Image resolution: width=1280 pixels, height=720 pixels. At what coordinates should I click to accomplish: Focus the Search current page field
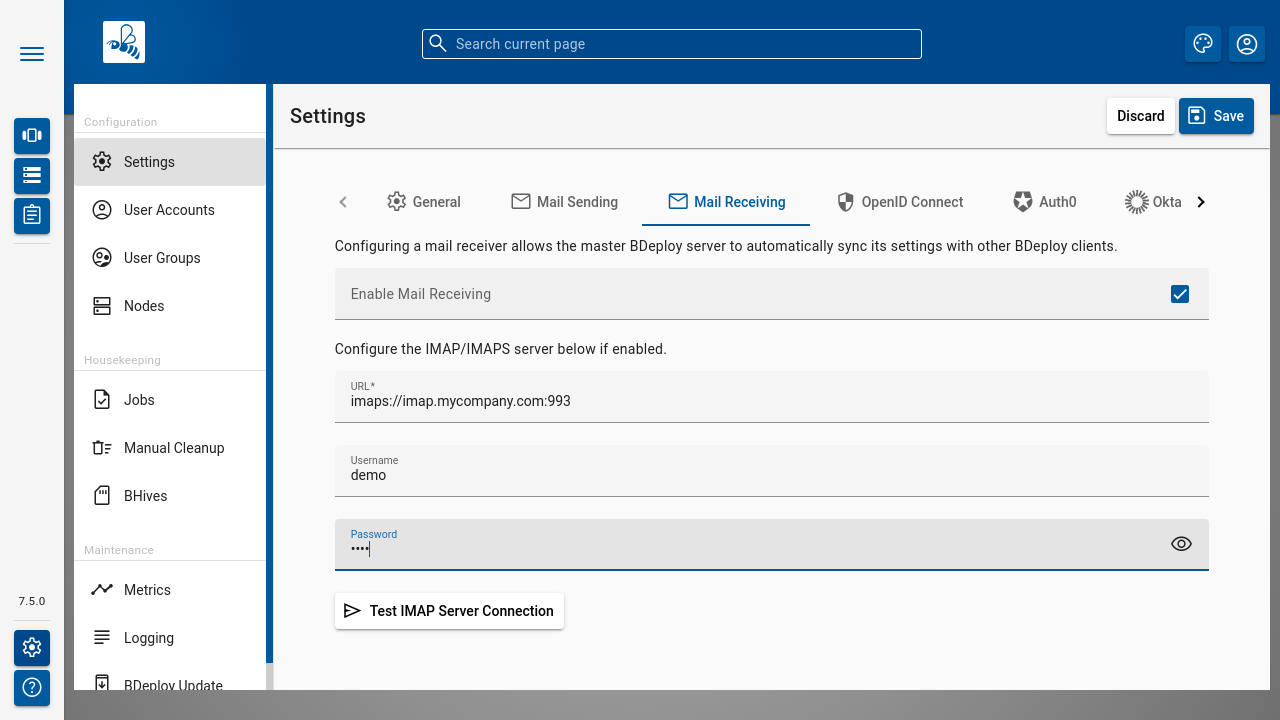[672, 44]
